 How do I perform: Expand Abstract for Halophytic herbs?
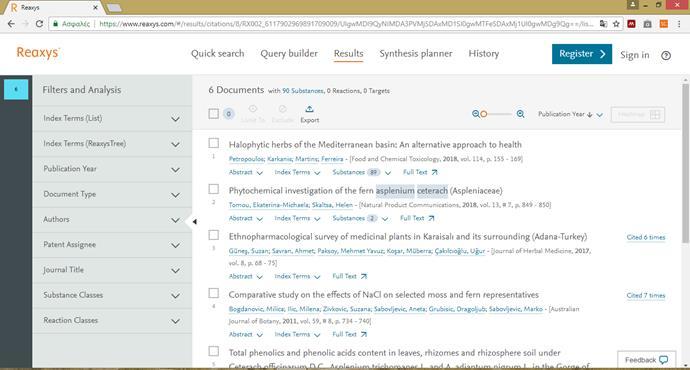click(x=246, y=172)
